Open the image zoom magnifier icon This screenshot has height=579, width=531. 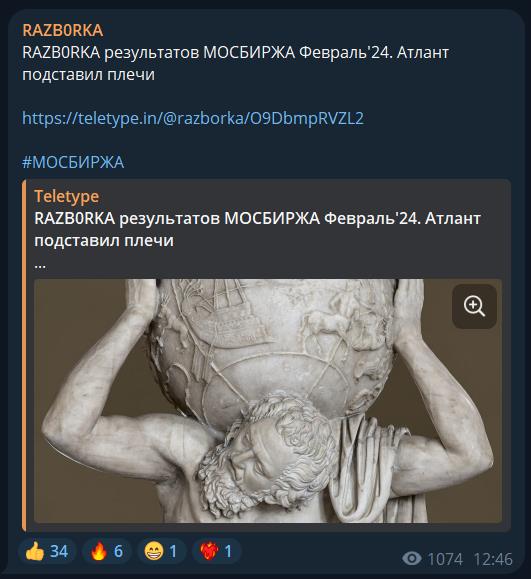click(474, 306)
